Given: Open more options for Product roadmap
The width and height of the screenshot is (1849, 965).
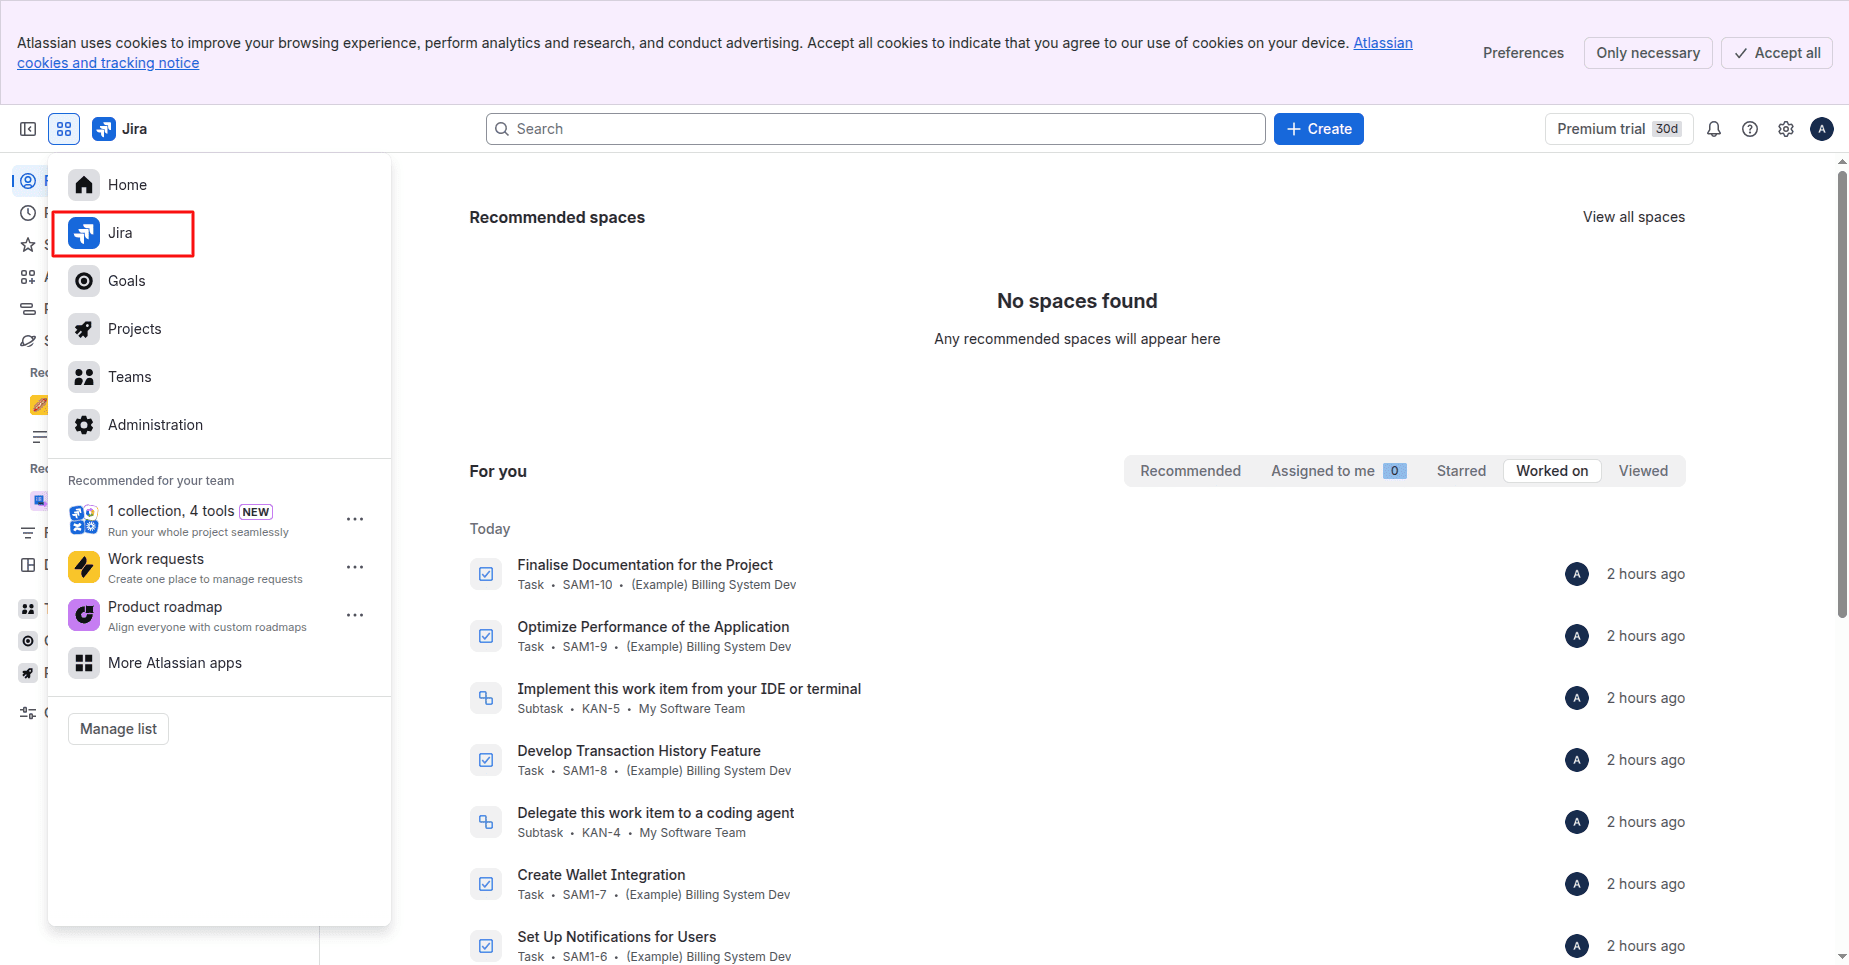Looking at the screenshot, I should (x=355, y=615).
